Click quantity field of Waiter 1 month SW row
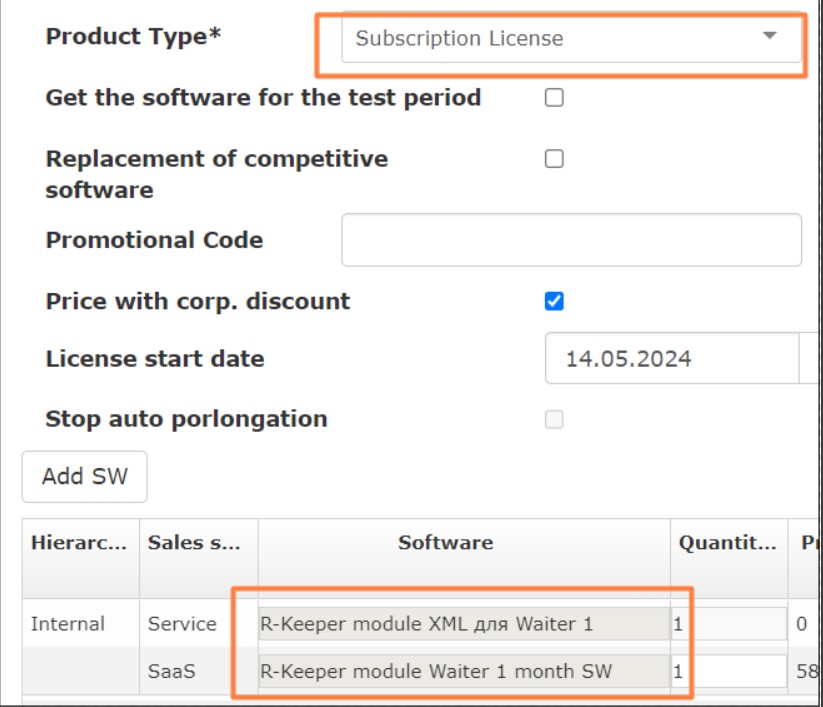This screenshot has width=823, height=707. click(729, 671)
